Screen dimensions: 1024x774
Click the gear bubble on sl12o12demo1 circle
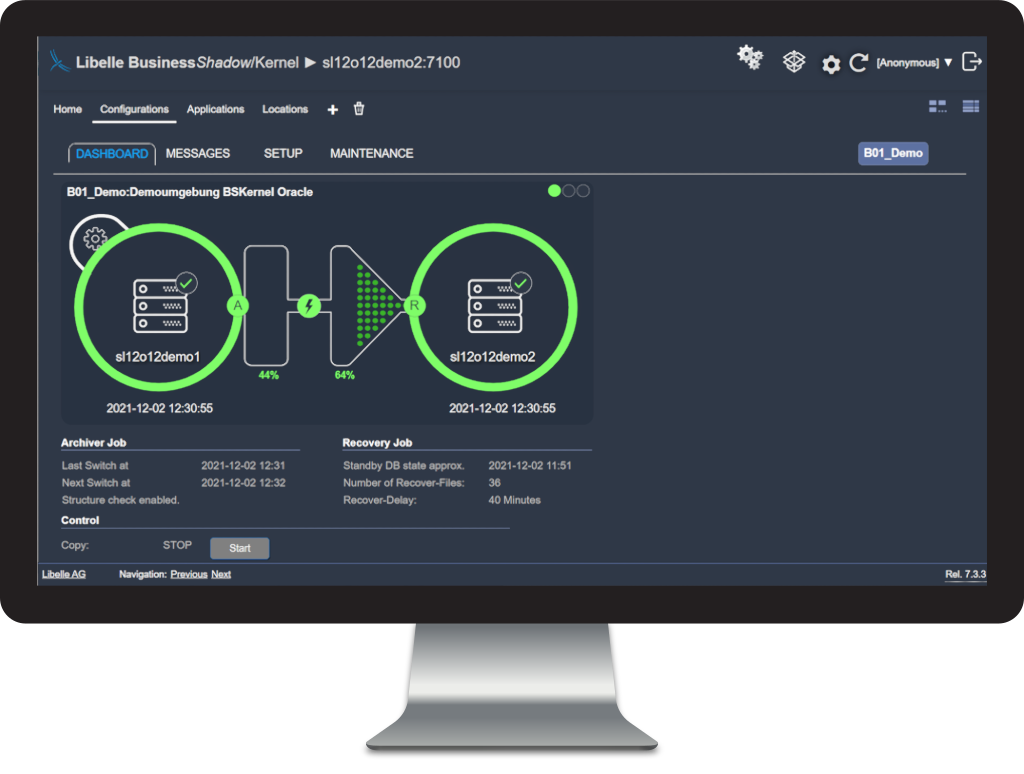tap(95, 238)
